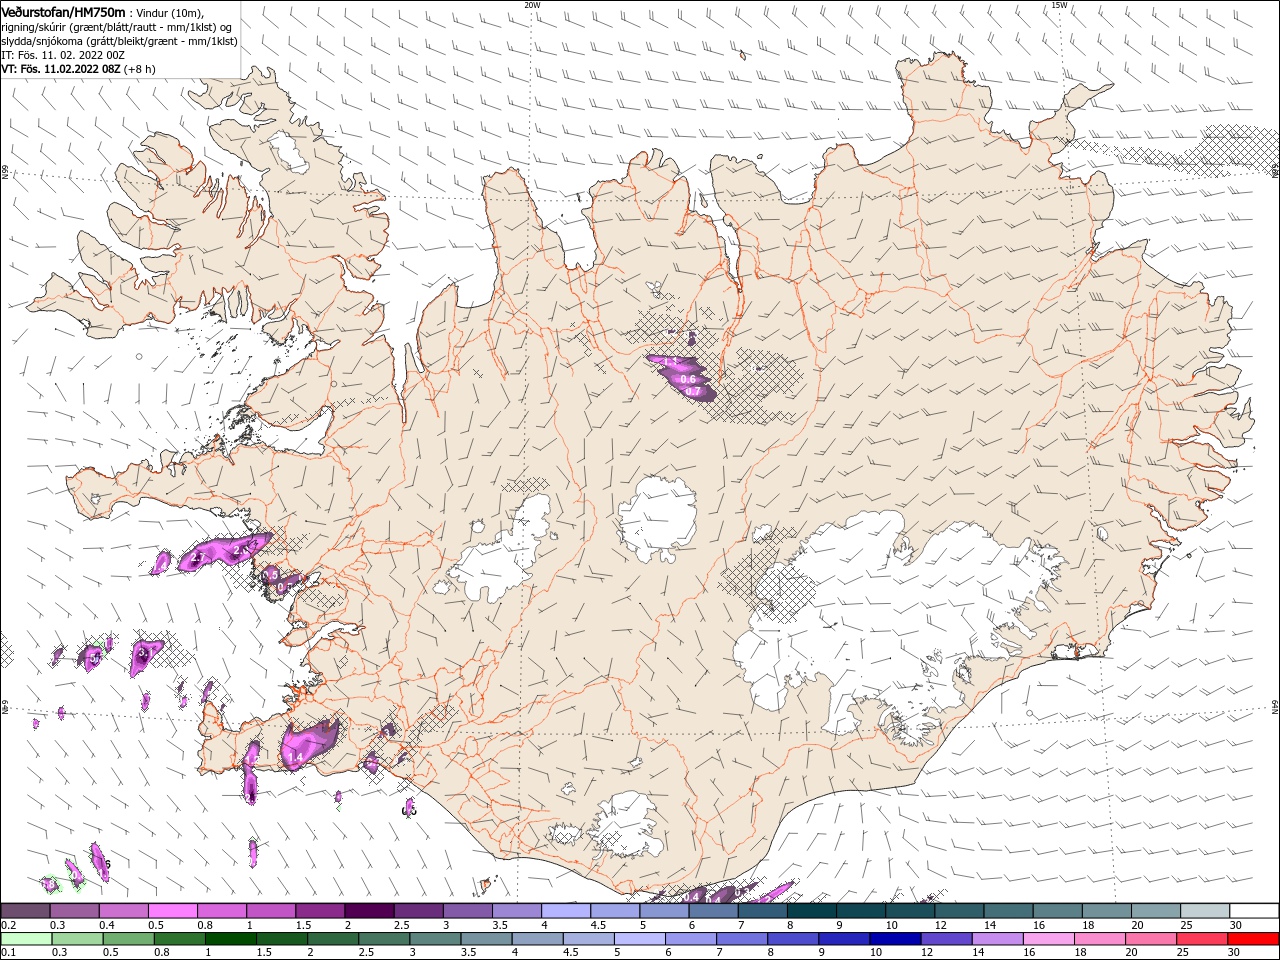Viewport: 1280px width, 960px height.
Task: Select the pale green 0.1 rain scale swatch
Action: [25, 939]
